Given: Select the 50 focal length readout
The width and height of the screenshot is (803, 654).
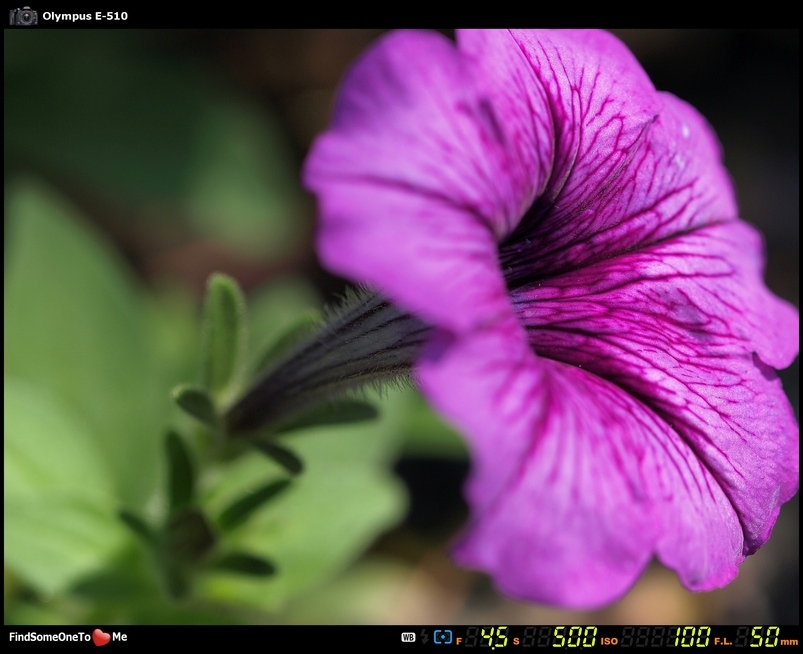Looking at the screenshot, I should [x=764, y=637].
